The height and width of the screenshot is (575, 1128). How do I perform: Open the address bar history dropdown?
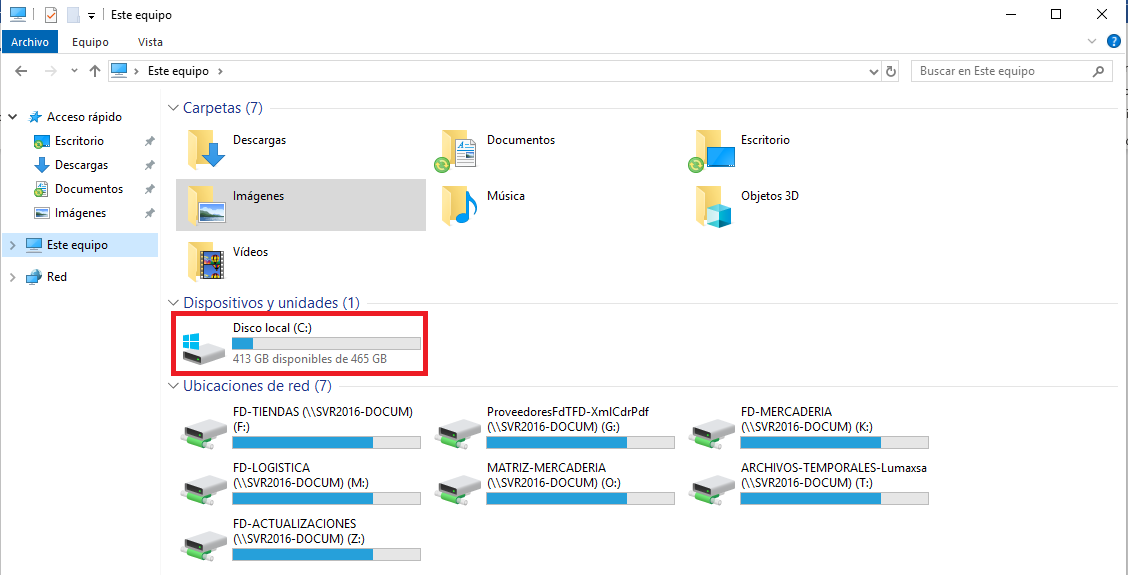873,71
